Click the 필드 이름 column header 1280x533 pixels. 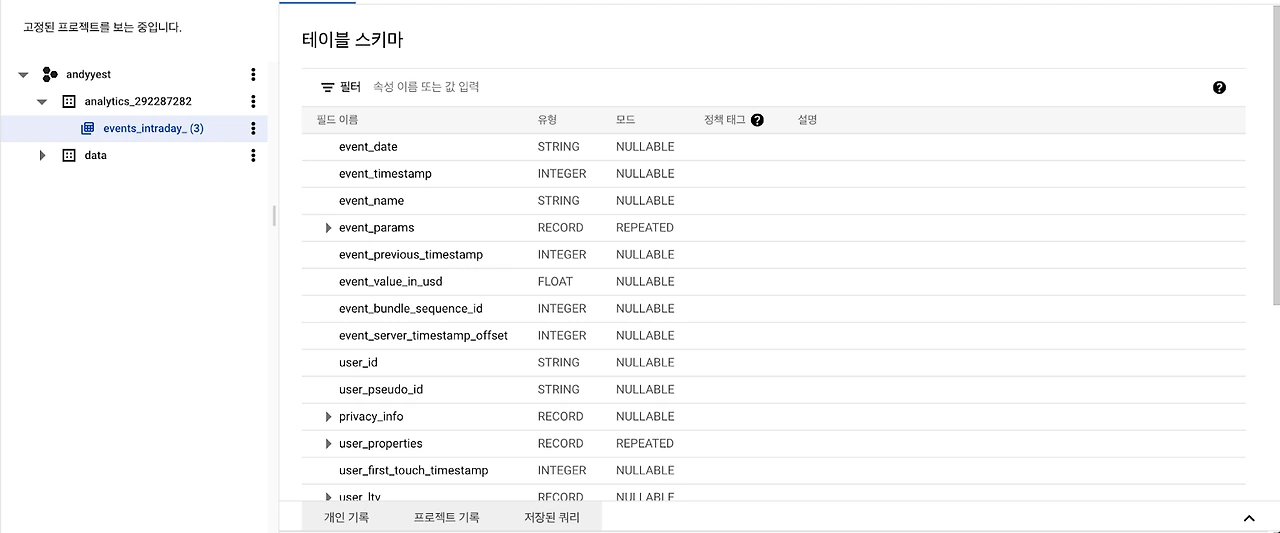click(x=337, y=120)
